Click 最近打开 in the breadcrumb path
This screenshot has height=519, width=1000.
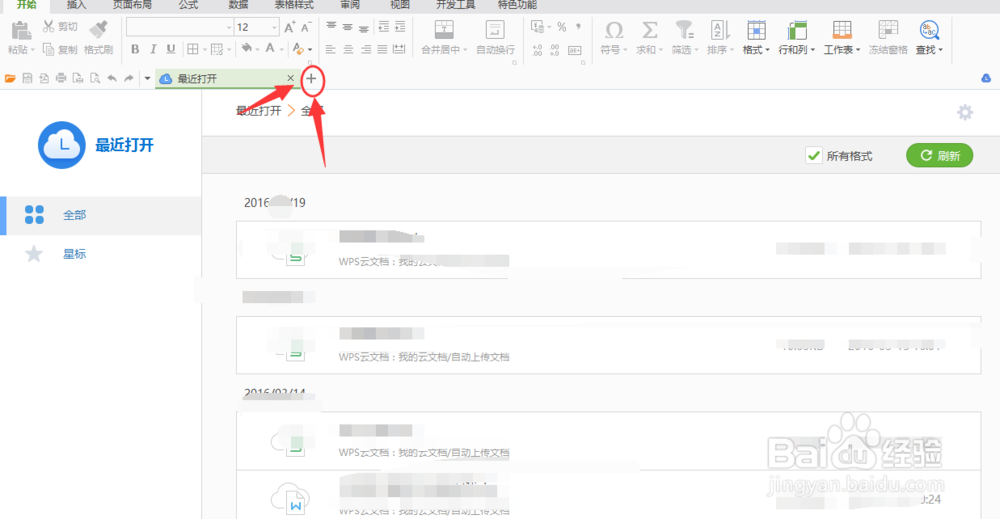click(259, 111)
